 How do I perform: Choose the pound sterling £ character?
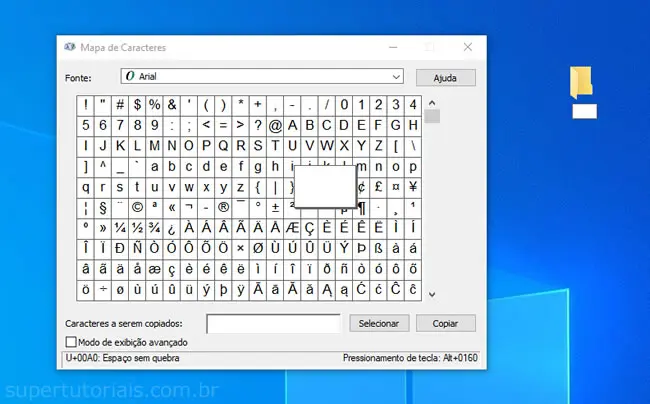pyautogui.click(x=378, y=187)
